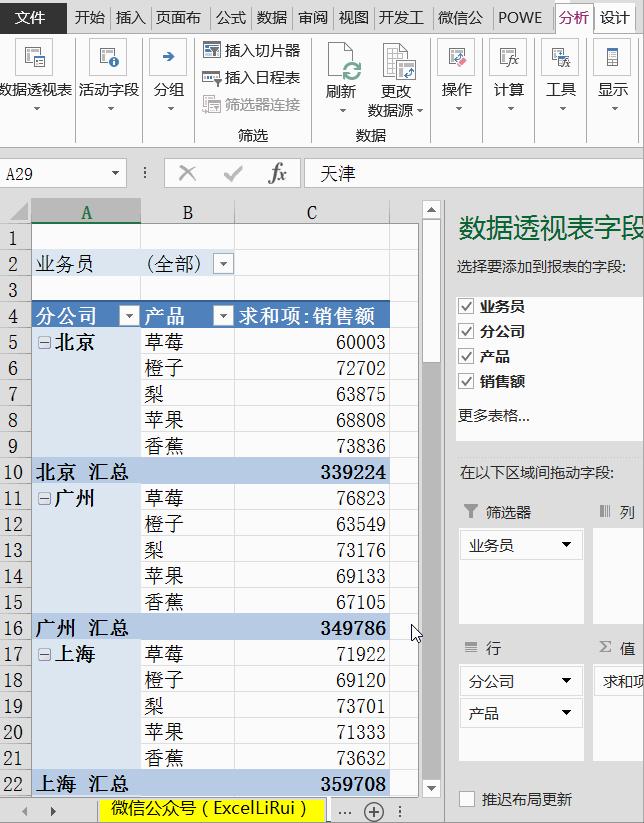Click the formula bar cancel X icon
The height and width of the screenshot is (823, 644).
tap(187, 173)
